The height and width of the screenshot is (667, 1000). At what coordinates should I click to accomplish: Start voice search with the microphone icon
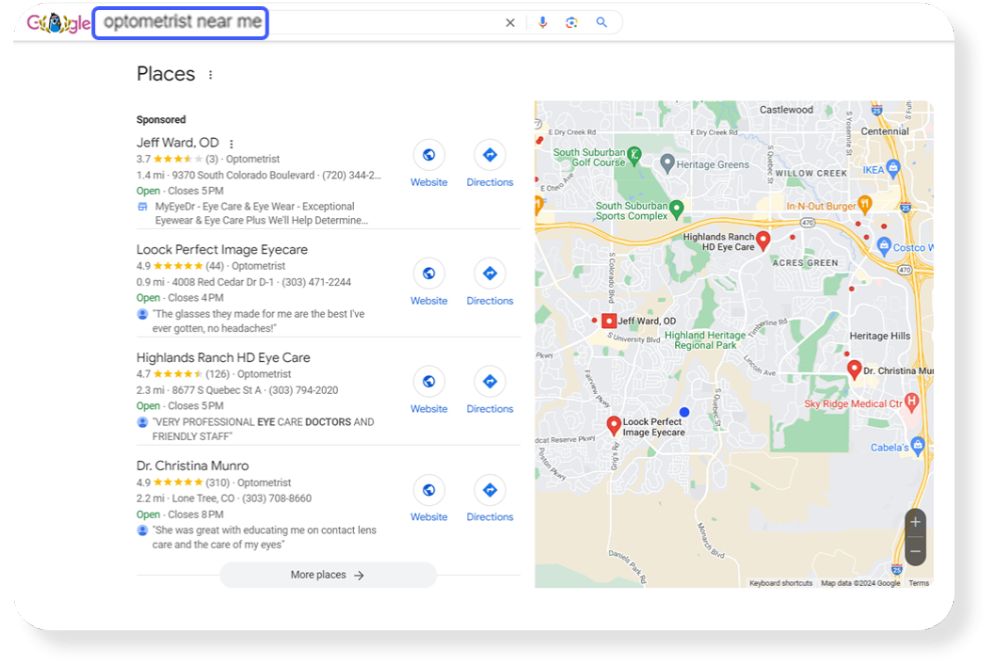point(542,22)
